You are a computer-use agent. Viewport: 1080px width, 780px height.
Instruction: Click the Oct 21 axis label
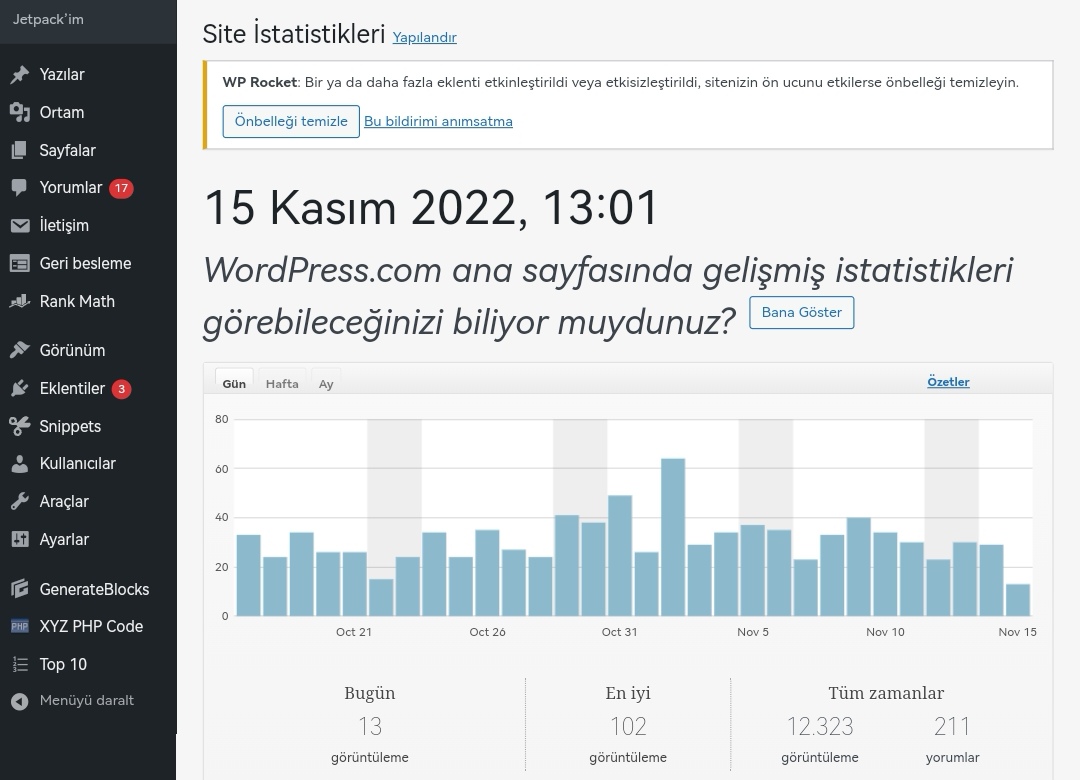click(354, 632)
